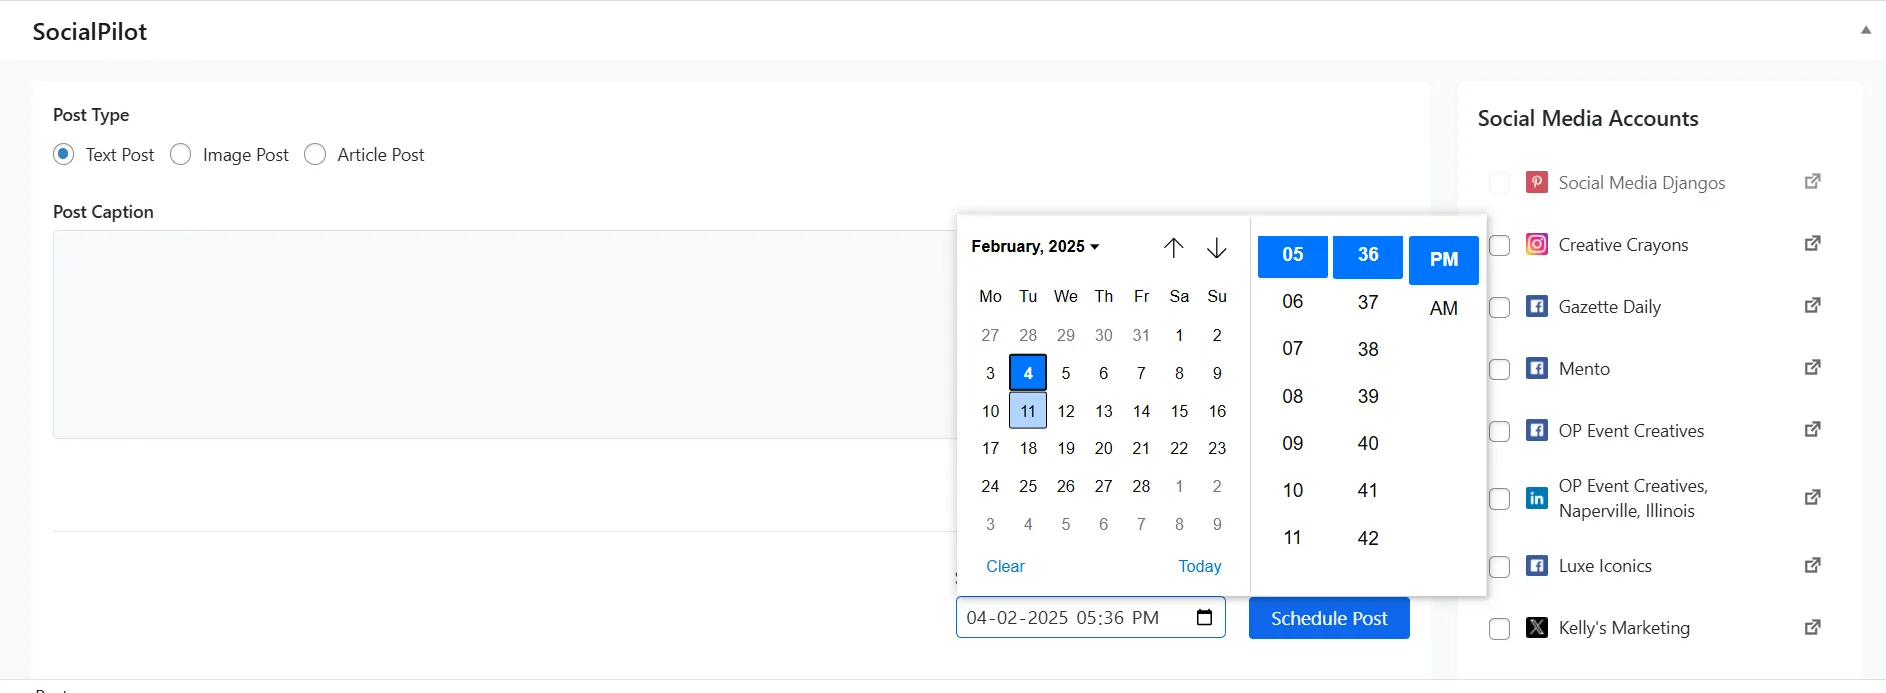Check the Kelly's Marketing account checkbox
Image resolution: width=1886 pixels, height=693 pixels.
1500,628
